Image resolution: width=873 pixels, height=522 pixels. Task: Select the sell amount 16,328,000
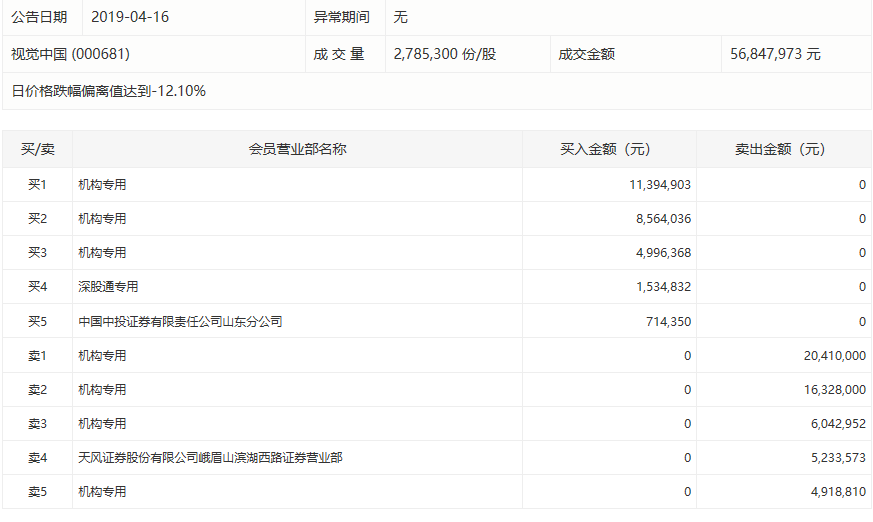click(x=832, y=390)
